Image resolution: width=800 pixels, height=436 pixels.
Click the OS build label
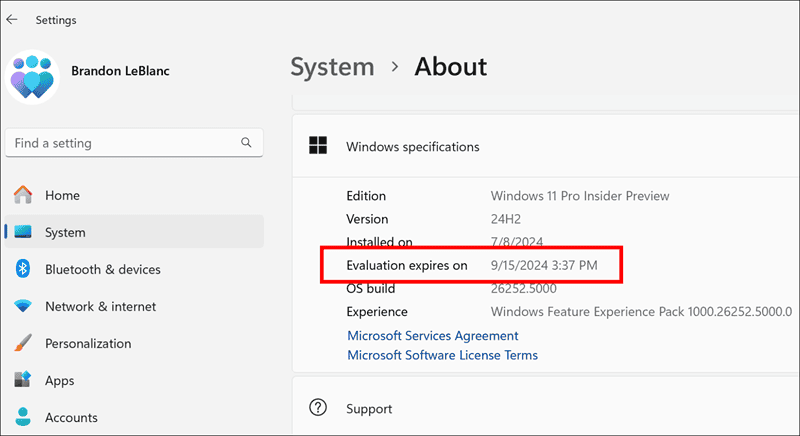(370, 288)
